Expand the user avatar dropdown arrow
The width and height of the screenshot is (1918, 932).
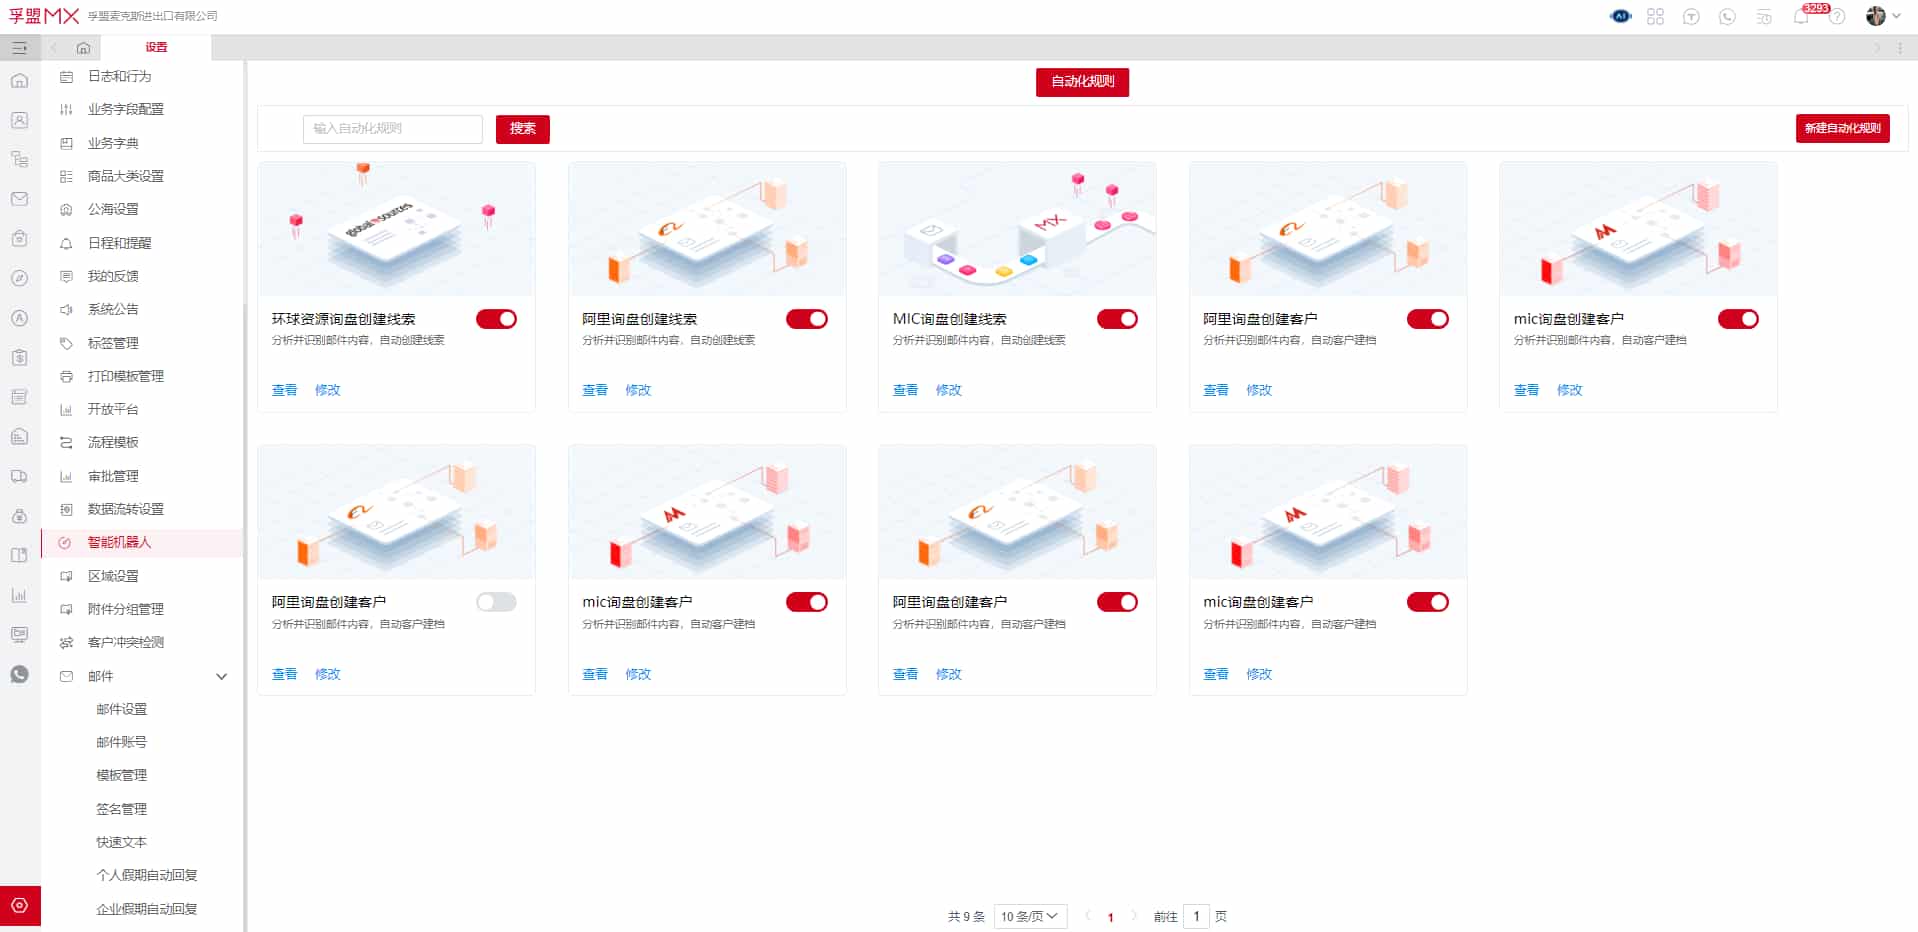(x=1896, y=16)
